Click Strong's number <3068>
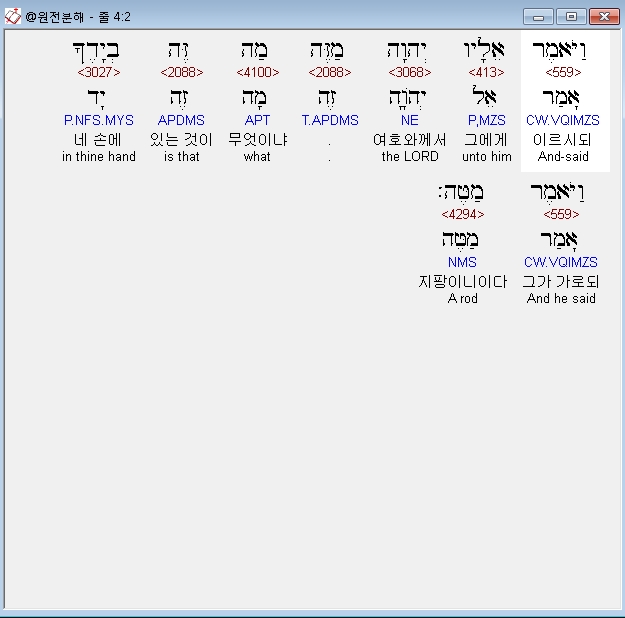Image resolution: width=625 pixels, height=618 pixels. (x=410, y=72)
